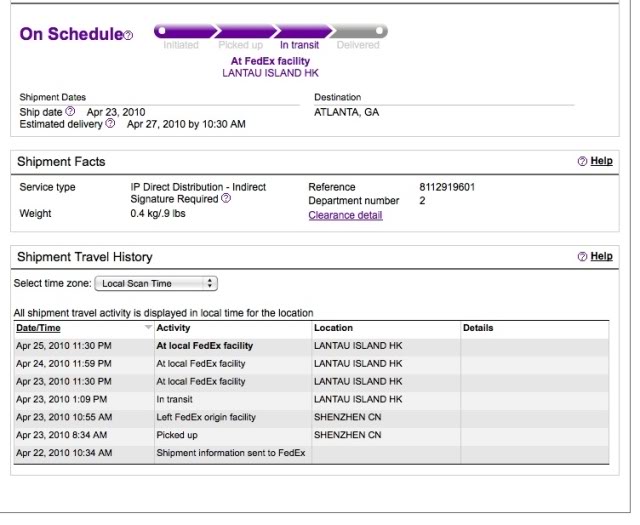This screenshot has height=525, width=640.
Task: Sort by the Date/Time column header
Action: coord(36,328)
